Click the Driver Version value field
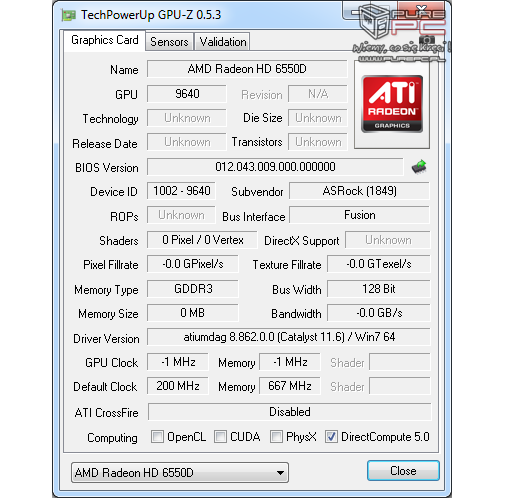 (289, 337)
